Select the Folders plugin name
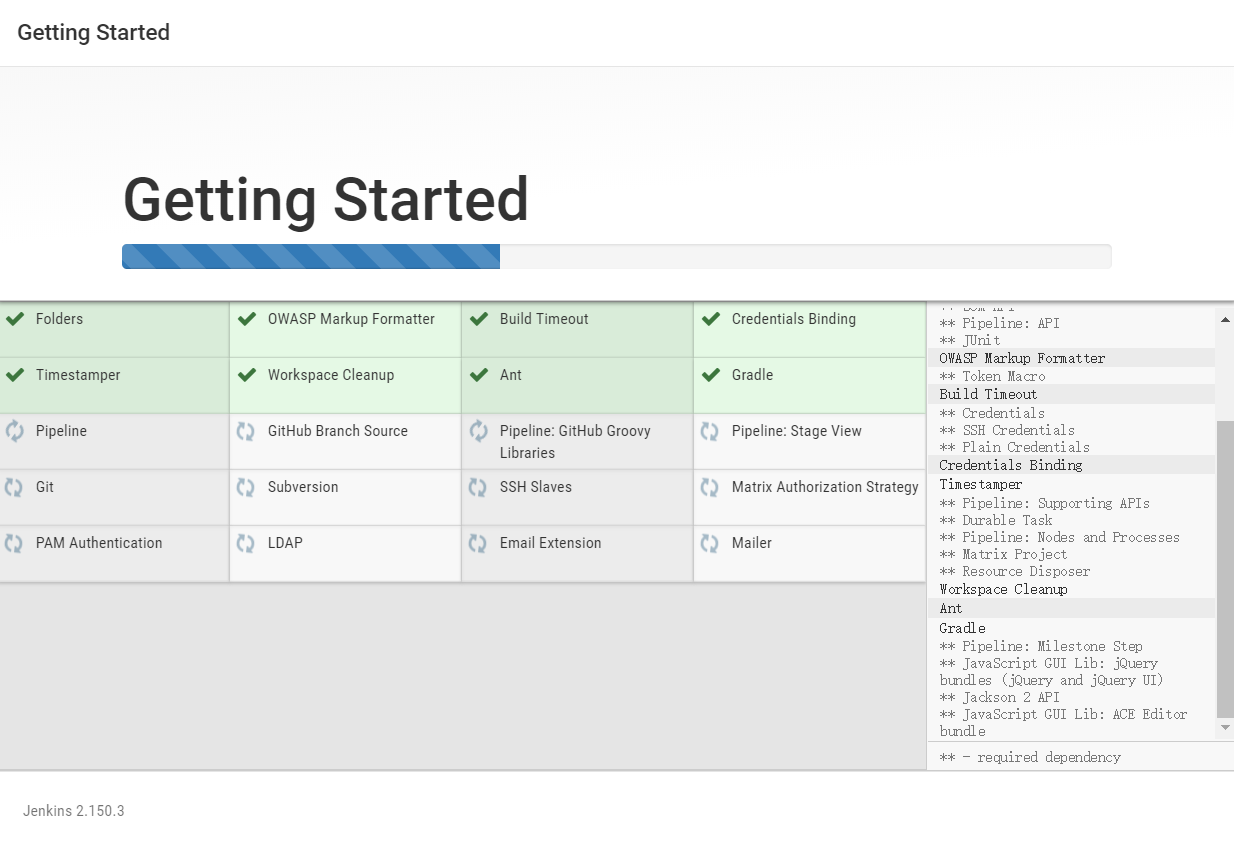 [x=59, y=319]
